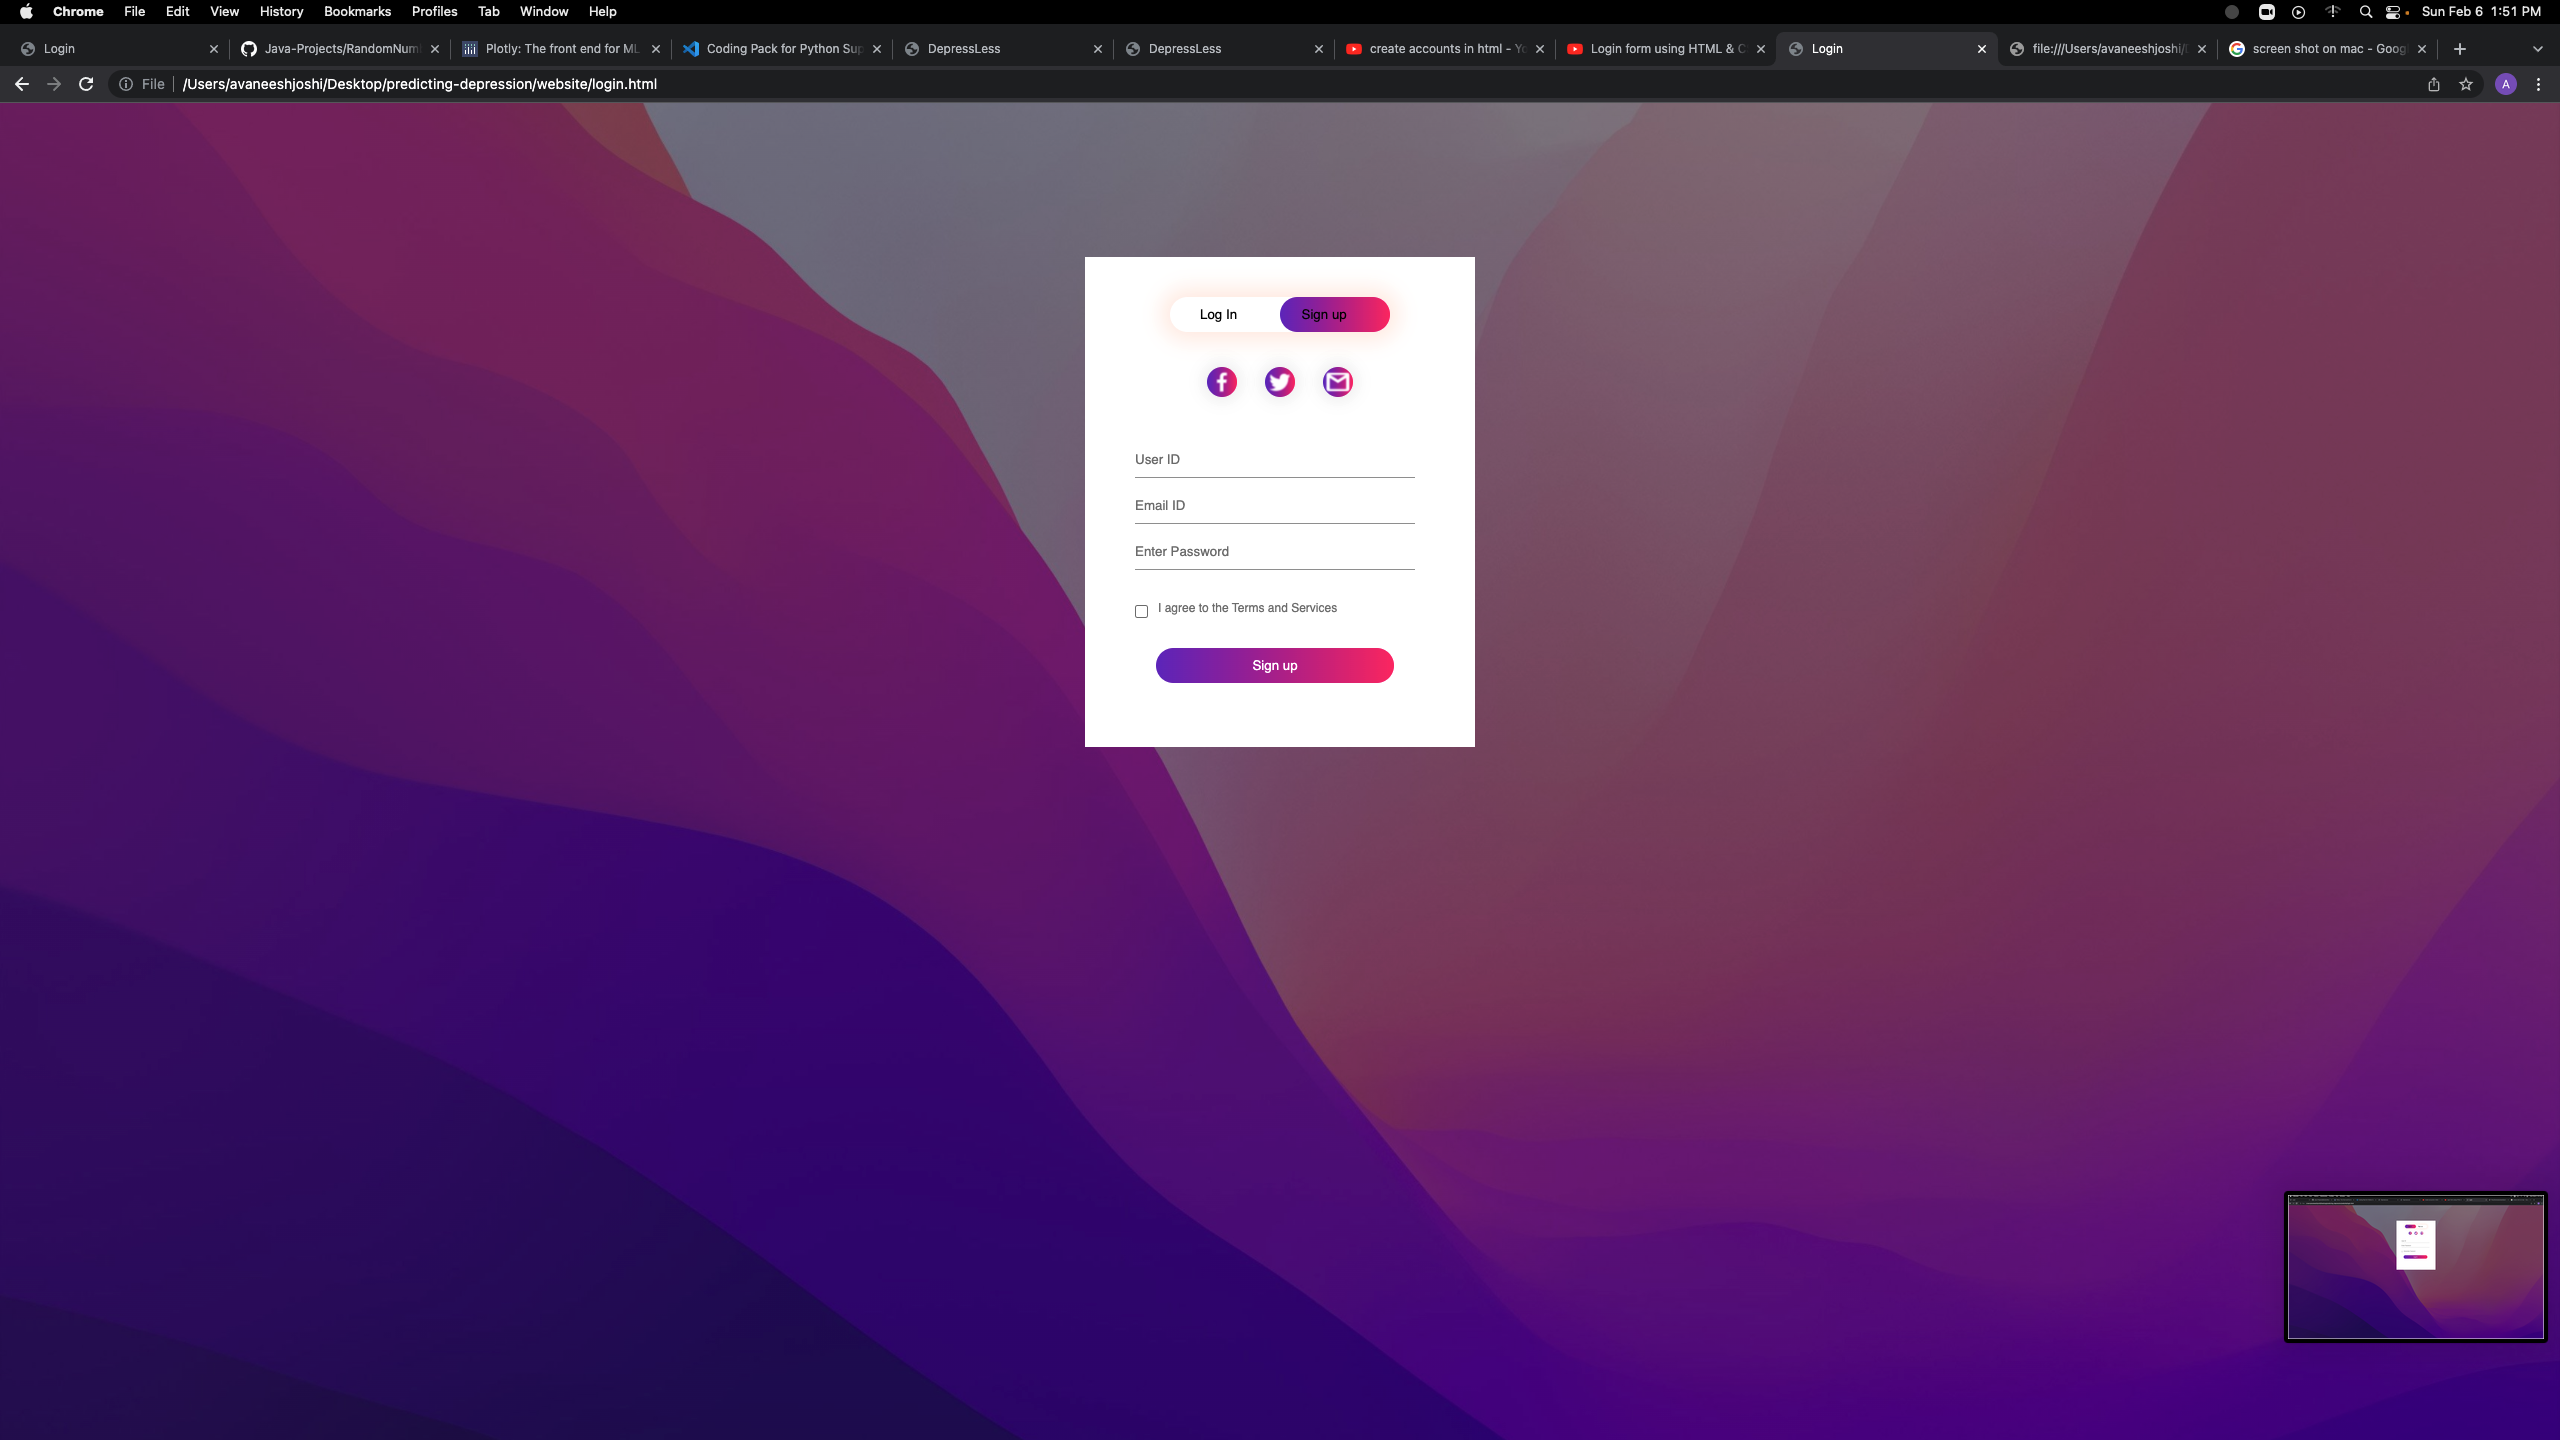Click the browser back arrow
The height and width of the screenshot is (1440, 2560).
pyautogui.click(x=22, y=84)
